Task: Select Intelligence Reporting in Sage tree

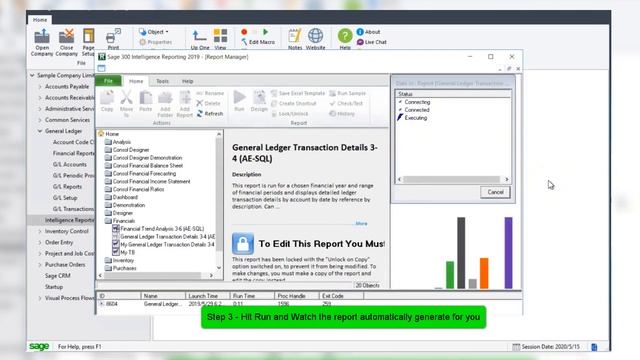Action: pyautogui.click(x=69, y=220)
